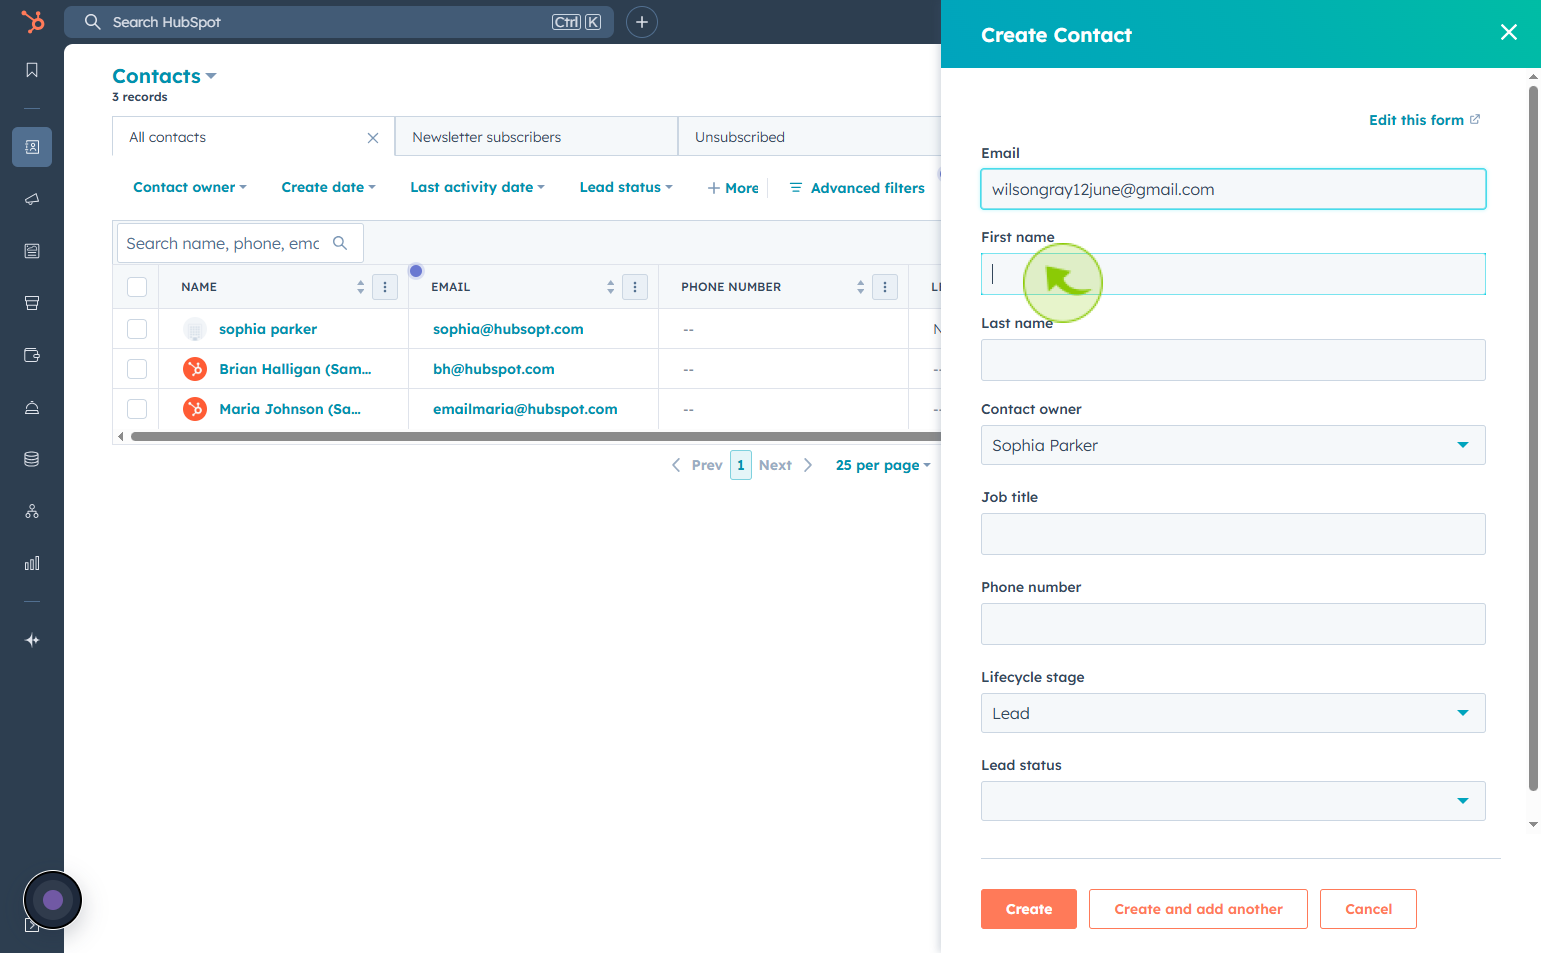Click into the Phone number field
Screen dimensions: 1541x953
(x=1233, y=624)
